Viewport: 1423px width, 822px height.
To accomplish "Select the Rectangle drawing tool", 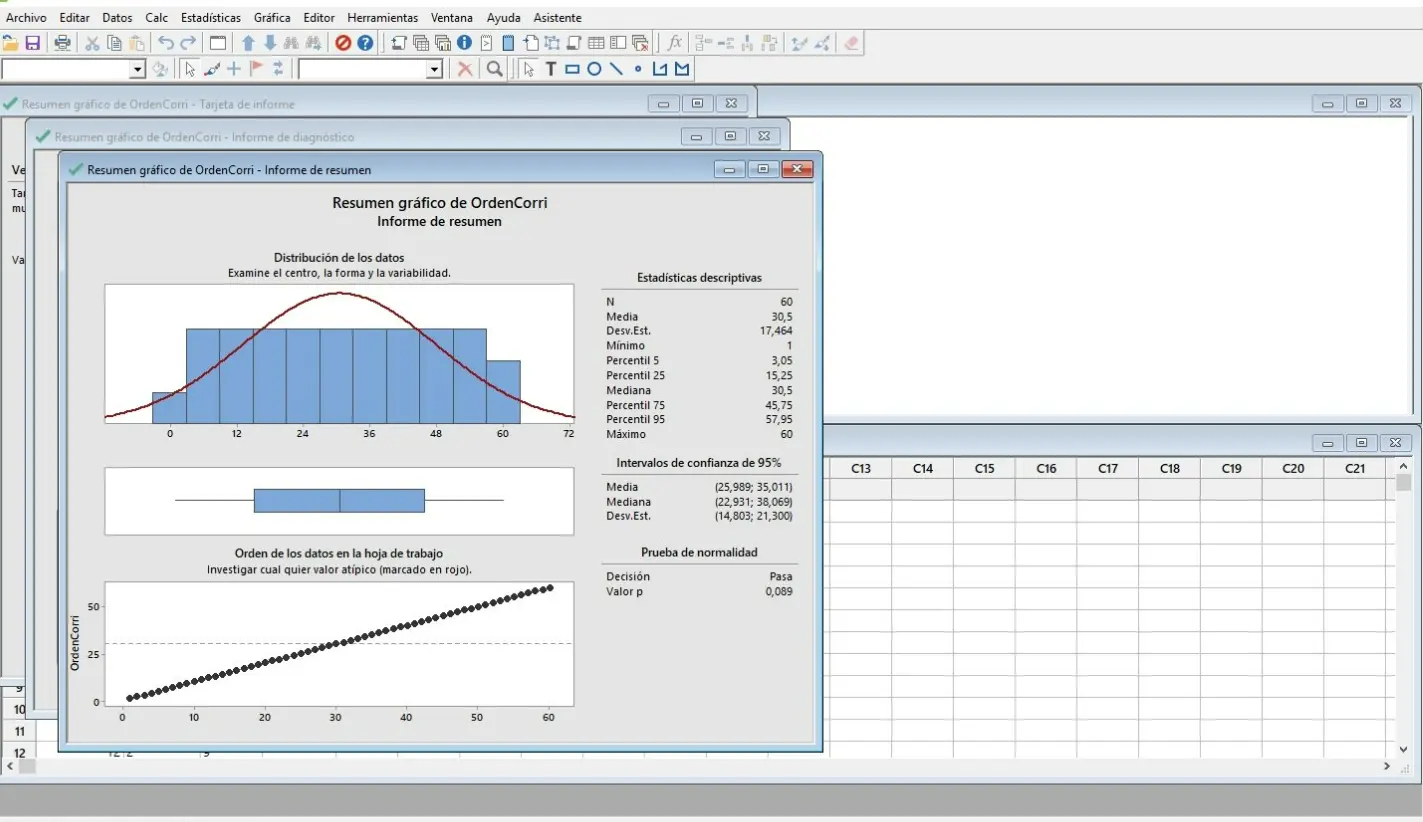I will pos(572,69).
